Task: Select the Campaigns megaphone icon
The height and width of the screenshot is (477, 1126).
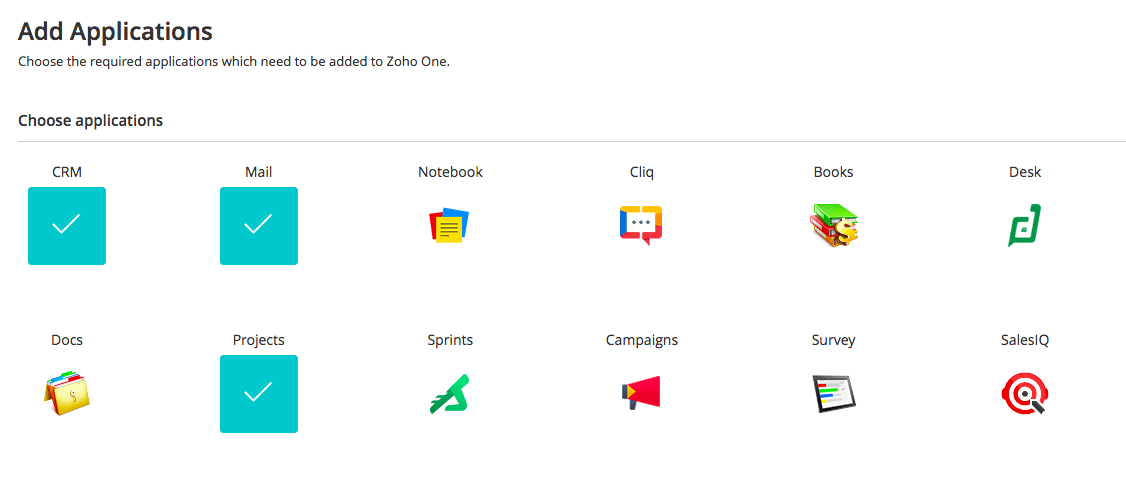Action: click(x=641, y=393)
